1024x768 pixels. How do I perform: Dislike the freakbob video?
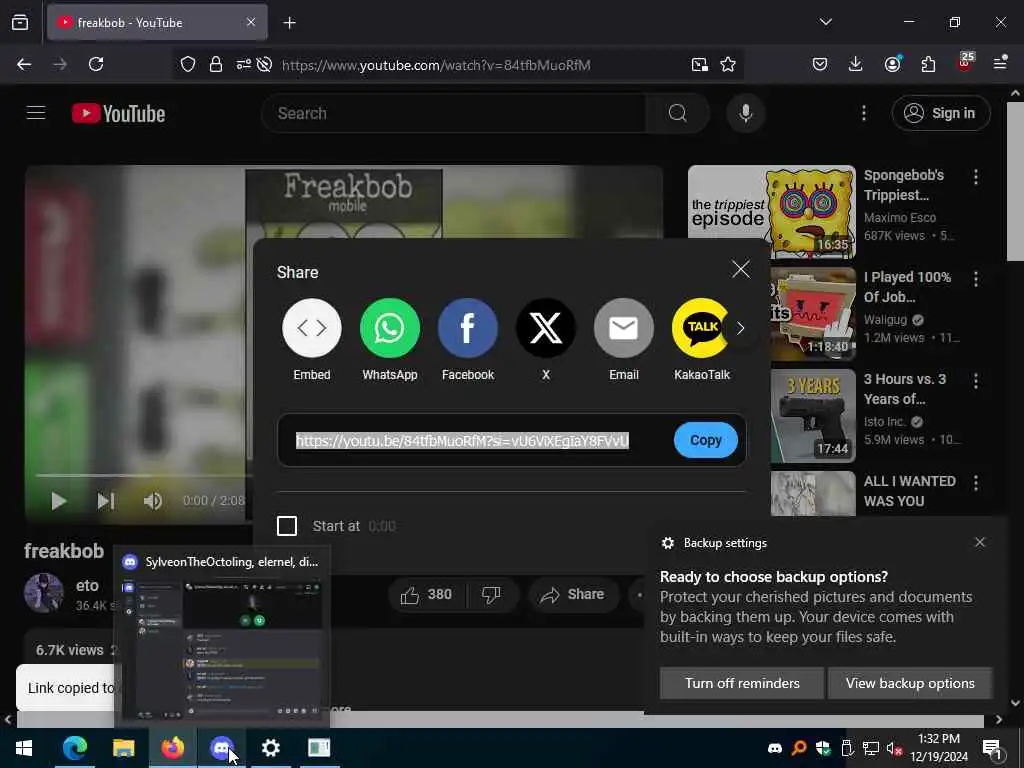[x=491, y=594]
